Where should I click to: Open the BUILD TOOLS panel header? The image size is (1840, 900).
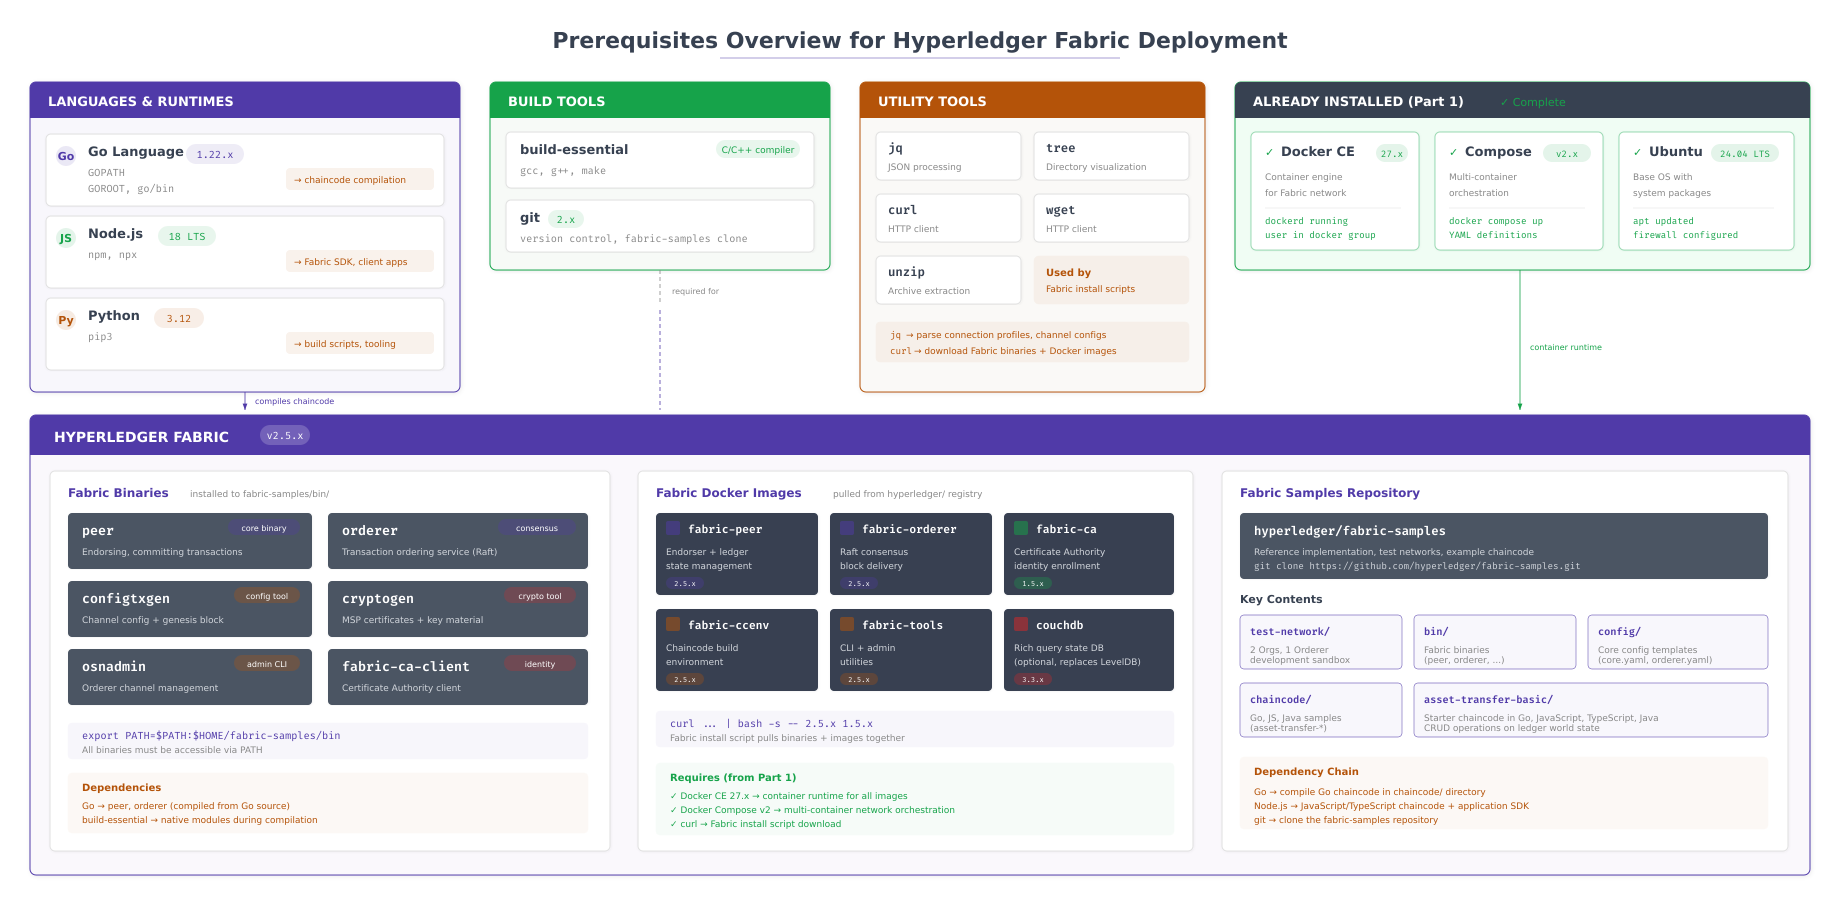click(x=557, y=101)
